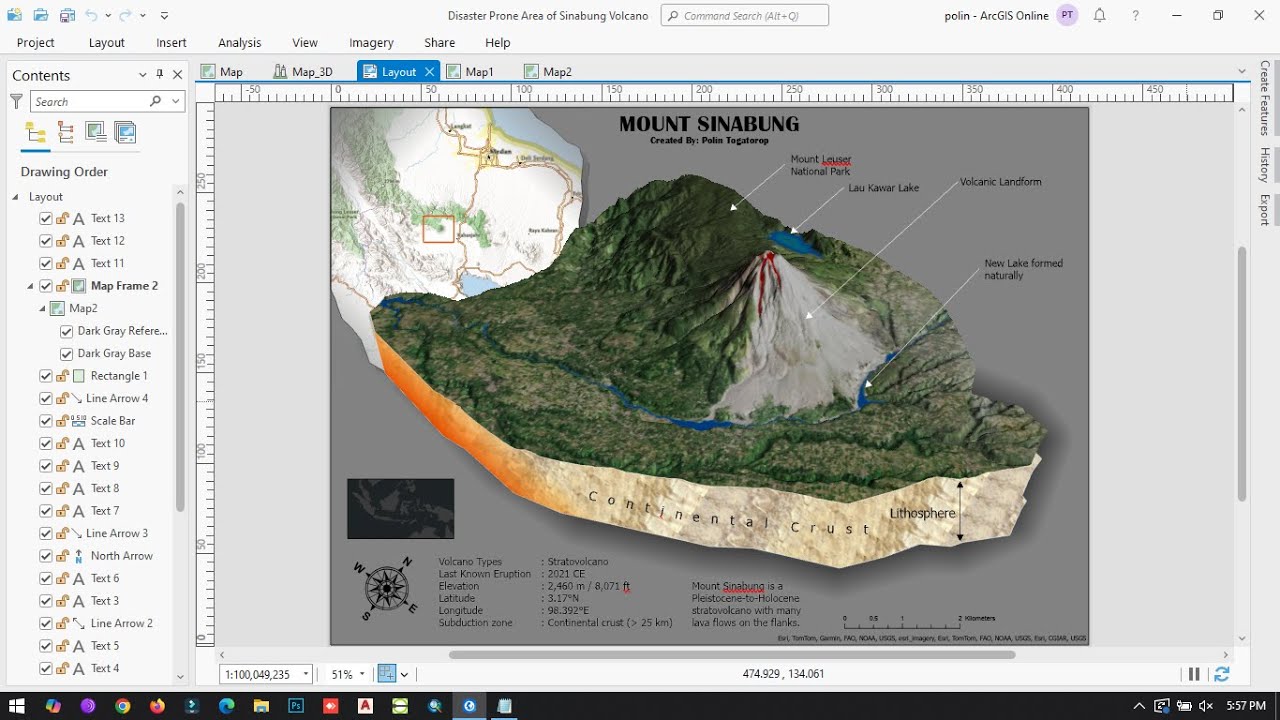
Task: Open the Share ribbon tab
Action: (440, 43)
